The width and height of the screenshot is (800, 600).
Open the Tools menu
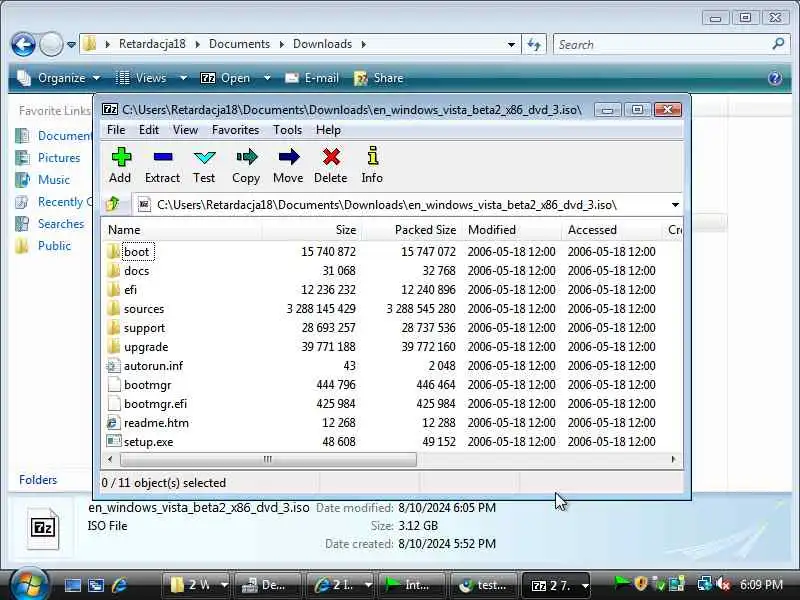point(287,130)
